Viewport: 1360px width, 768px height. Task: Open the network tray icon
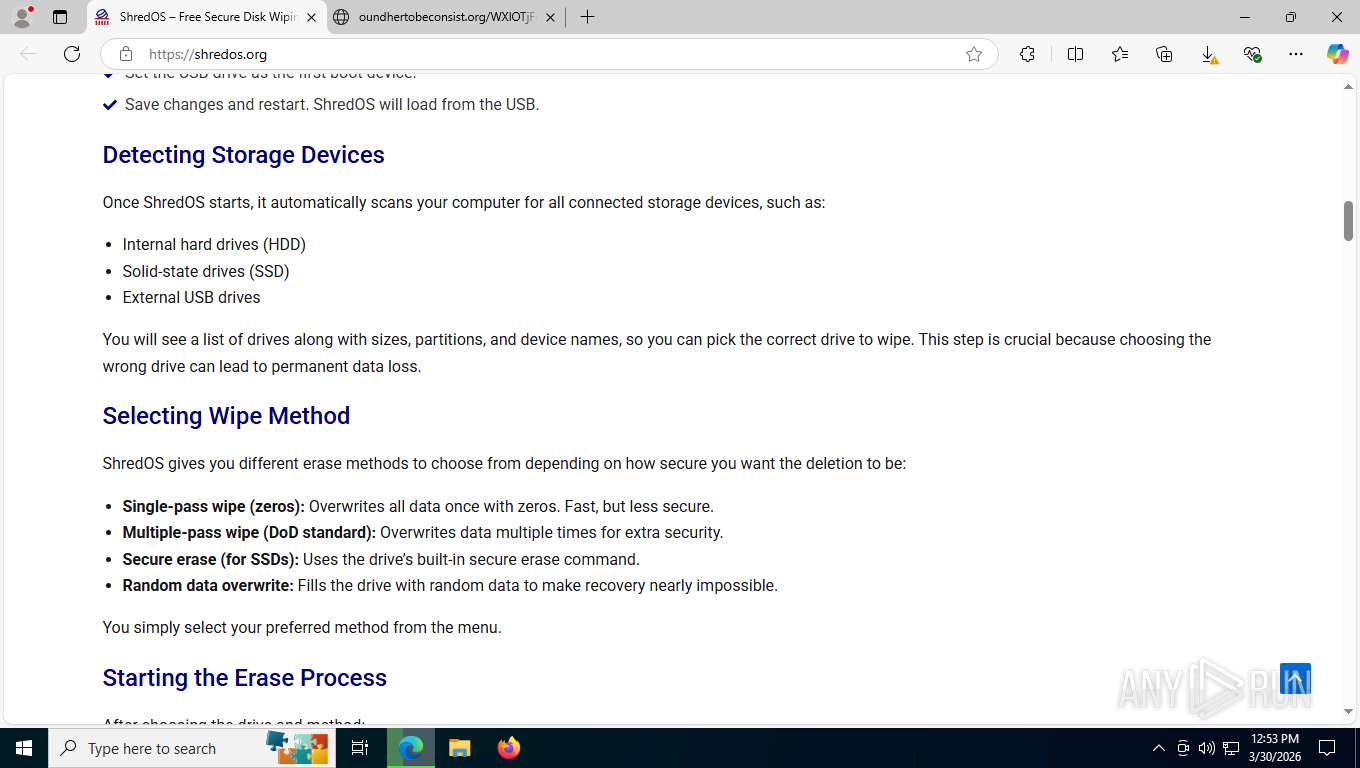[x=1231, y=748]
